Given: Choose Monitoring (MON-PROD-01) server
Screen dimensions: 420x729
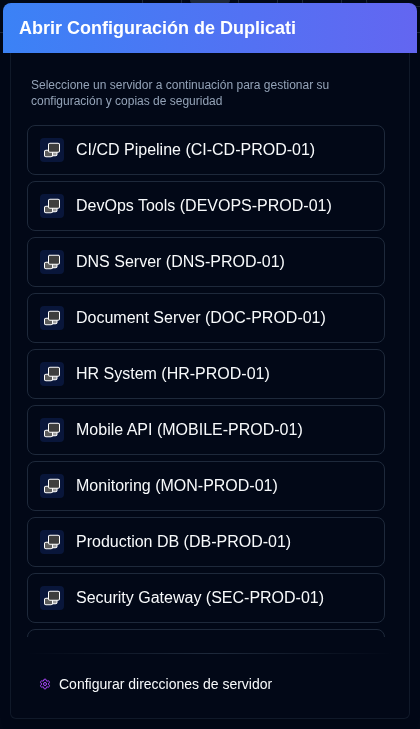Looking at the screenshot, I should [206, 486].
